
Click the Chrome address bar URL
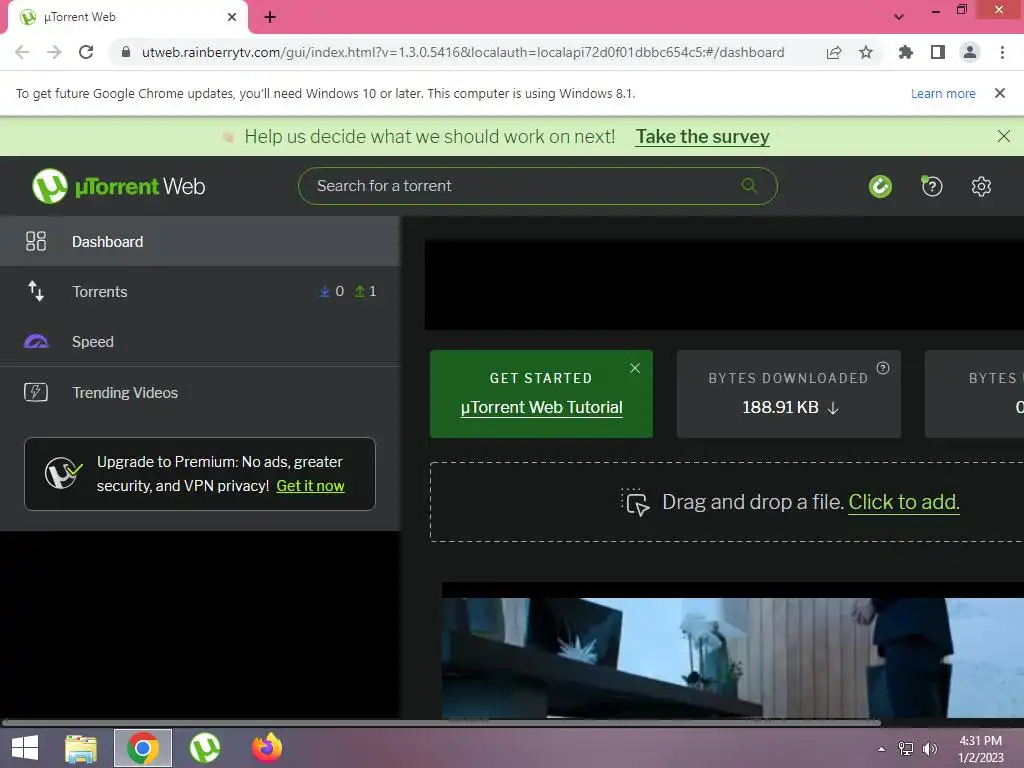(463, 52)
